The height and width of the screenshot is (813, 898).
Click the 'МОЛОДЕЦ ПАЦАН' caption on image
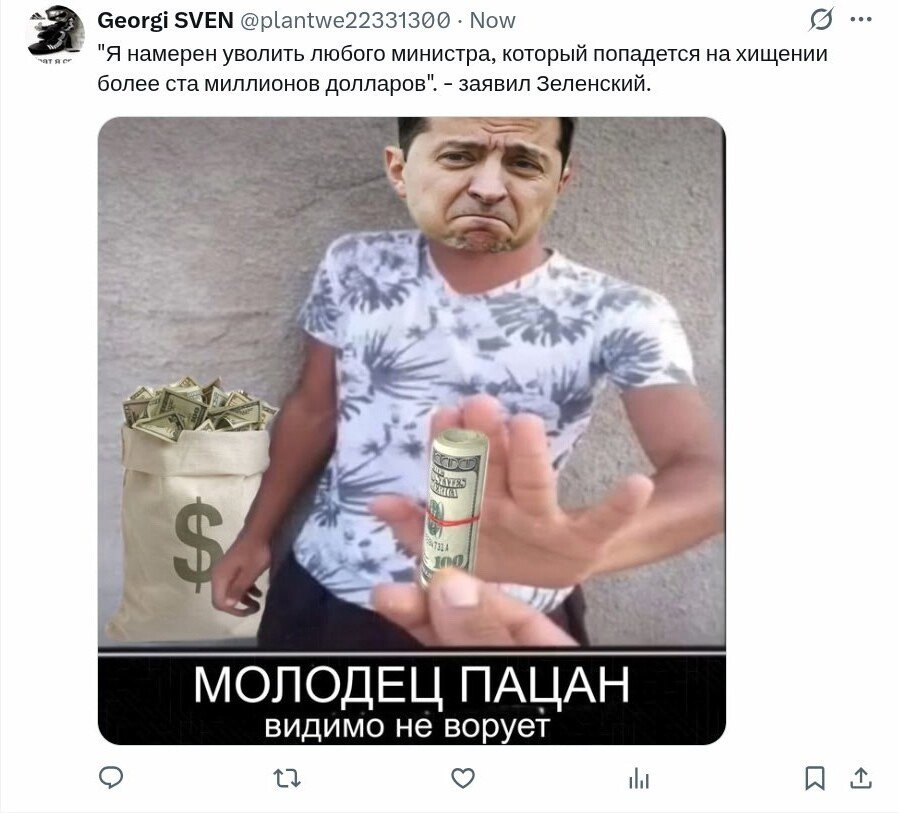coord(411,684)
